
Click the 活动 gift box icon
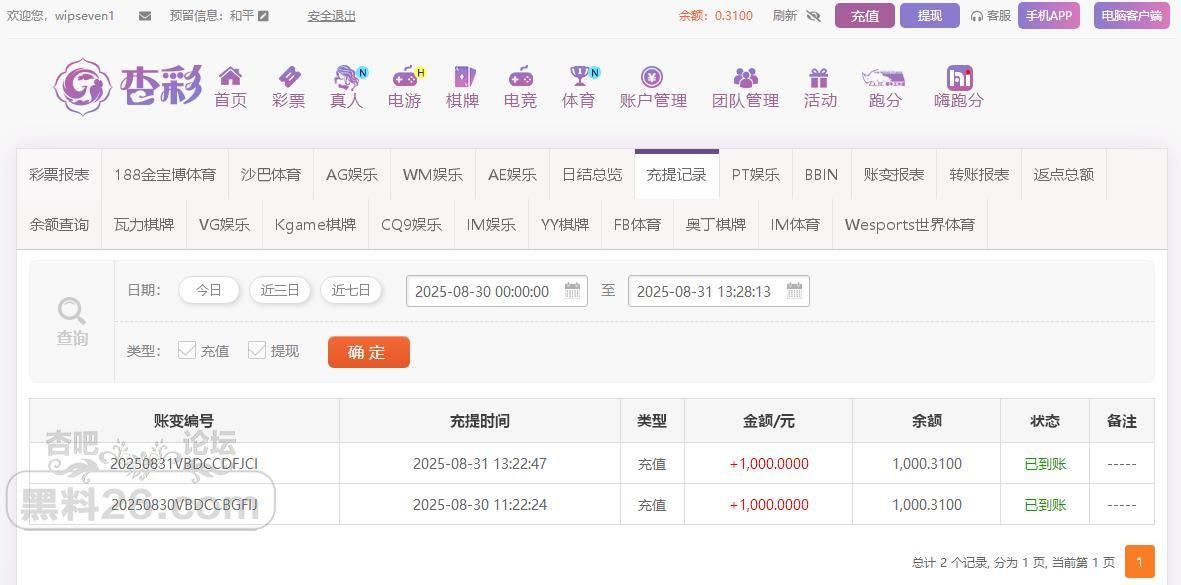(819, 77)
